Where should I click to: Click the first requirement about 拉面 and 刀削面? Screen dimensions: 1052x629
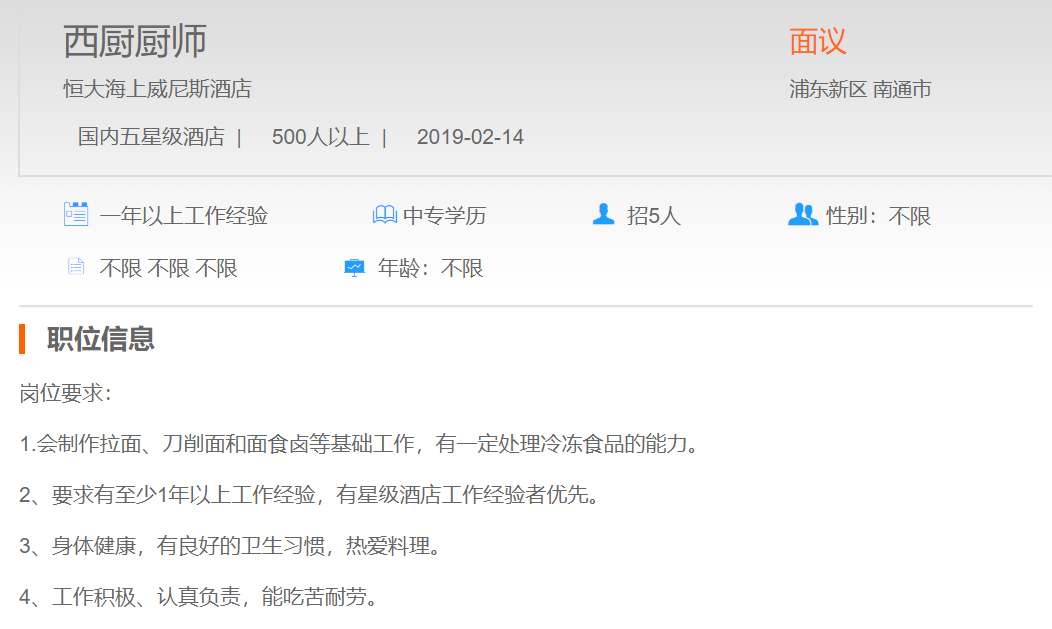point(358,444)
